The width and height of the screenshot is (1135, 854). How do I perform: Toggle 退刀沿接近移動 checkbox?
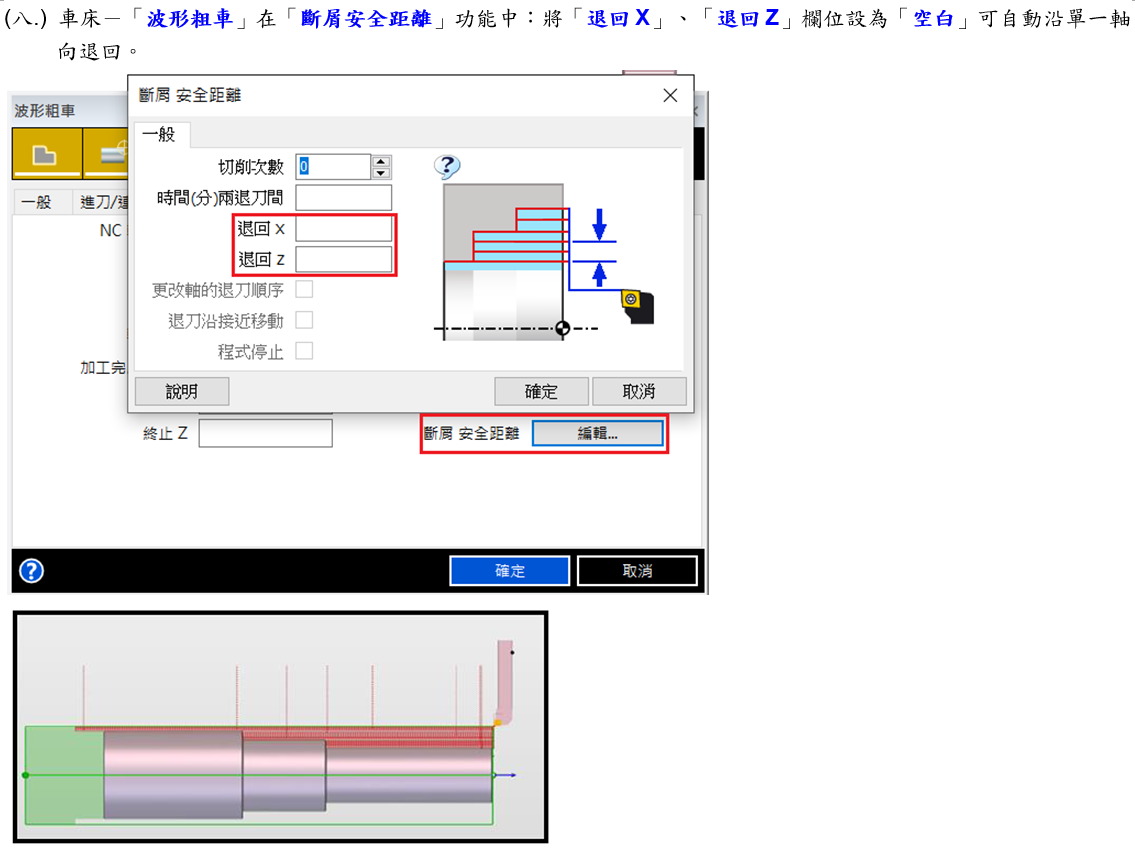304,320
